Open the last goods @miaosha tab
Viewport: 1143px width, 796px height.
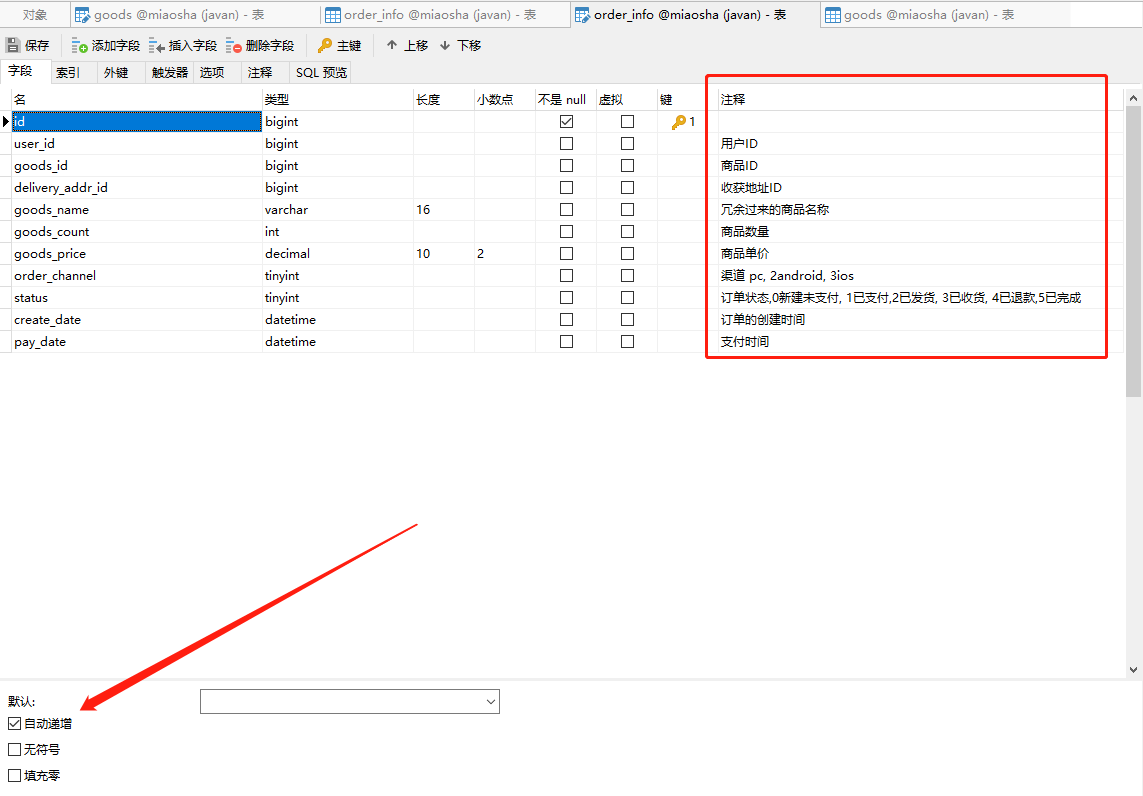[945, 15]
